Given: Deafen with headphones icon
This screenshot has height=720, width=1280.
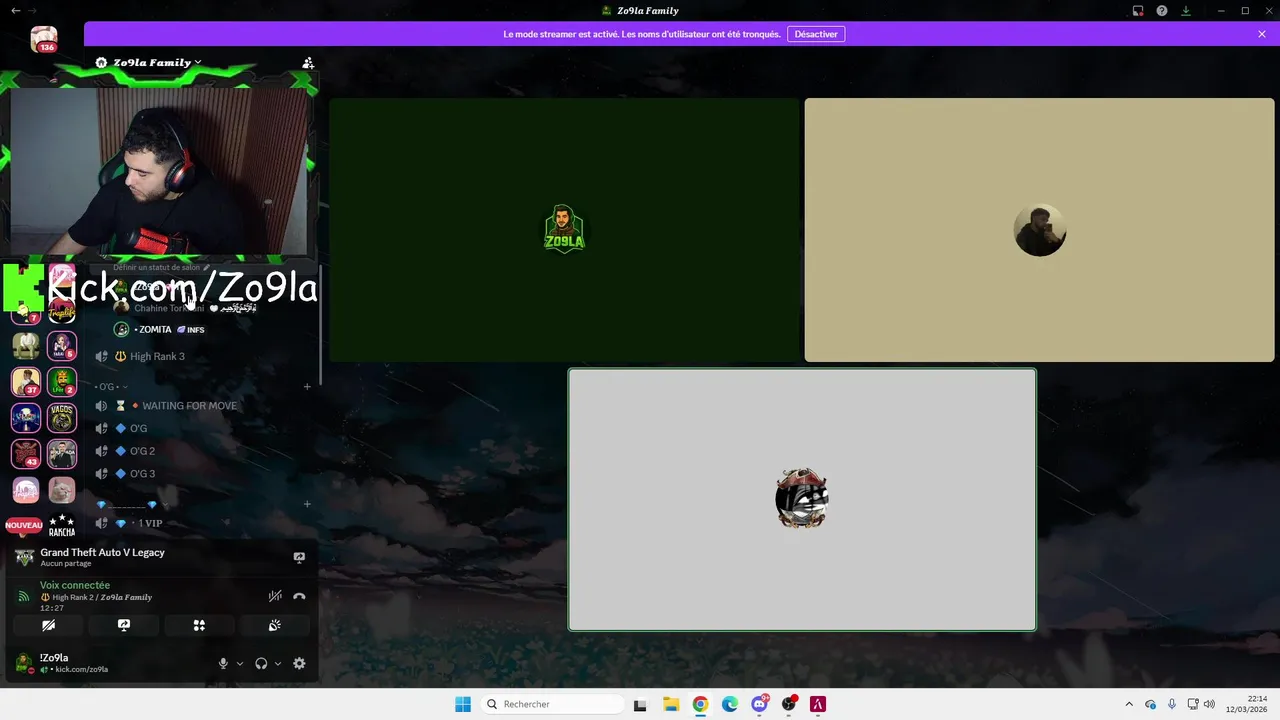Looking at the screenshot, I should pos(261,663).
